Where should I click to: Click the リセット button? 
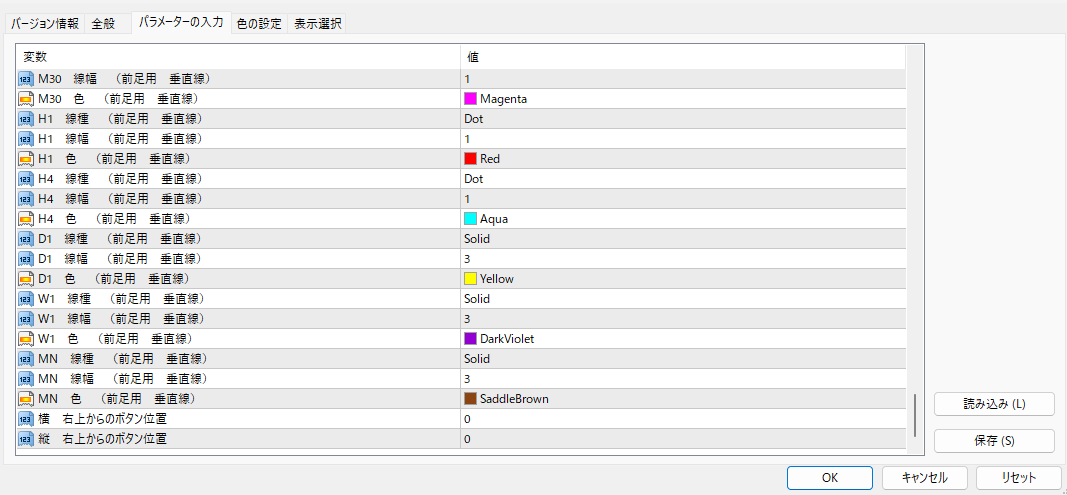coord(1019,478)
